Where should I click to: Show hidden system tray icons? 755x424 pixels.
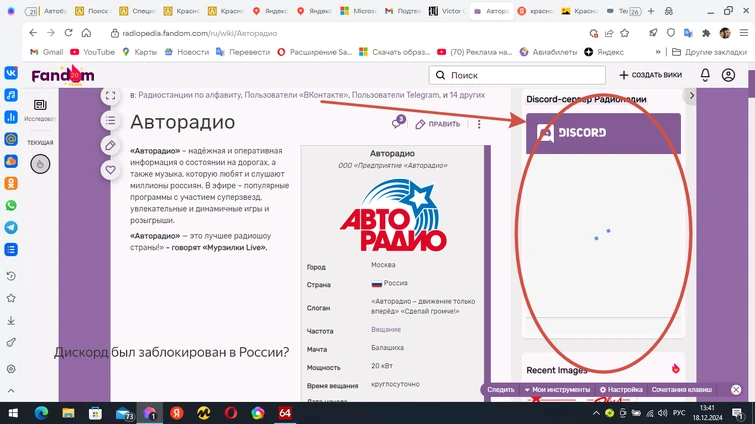[x=596, y=413]
